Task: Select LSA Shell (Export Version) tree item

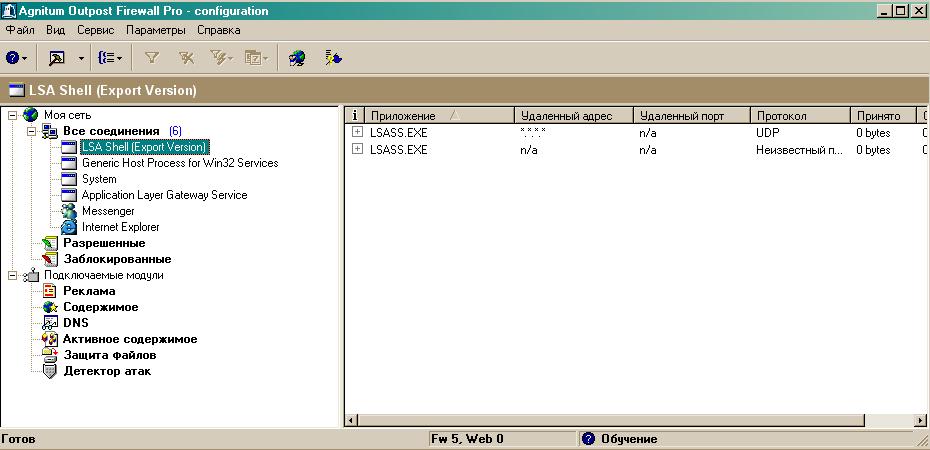Action: 144,146
